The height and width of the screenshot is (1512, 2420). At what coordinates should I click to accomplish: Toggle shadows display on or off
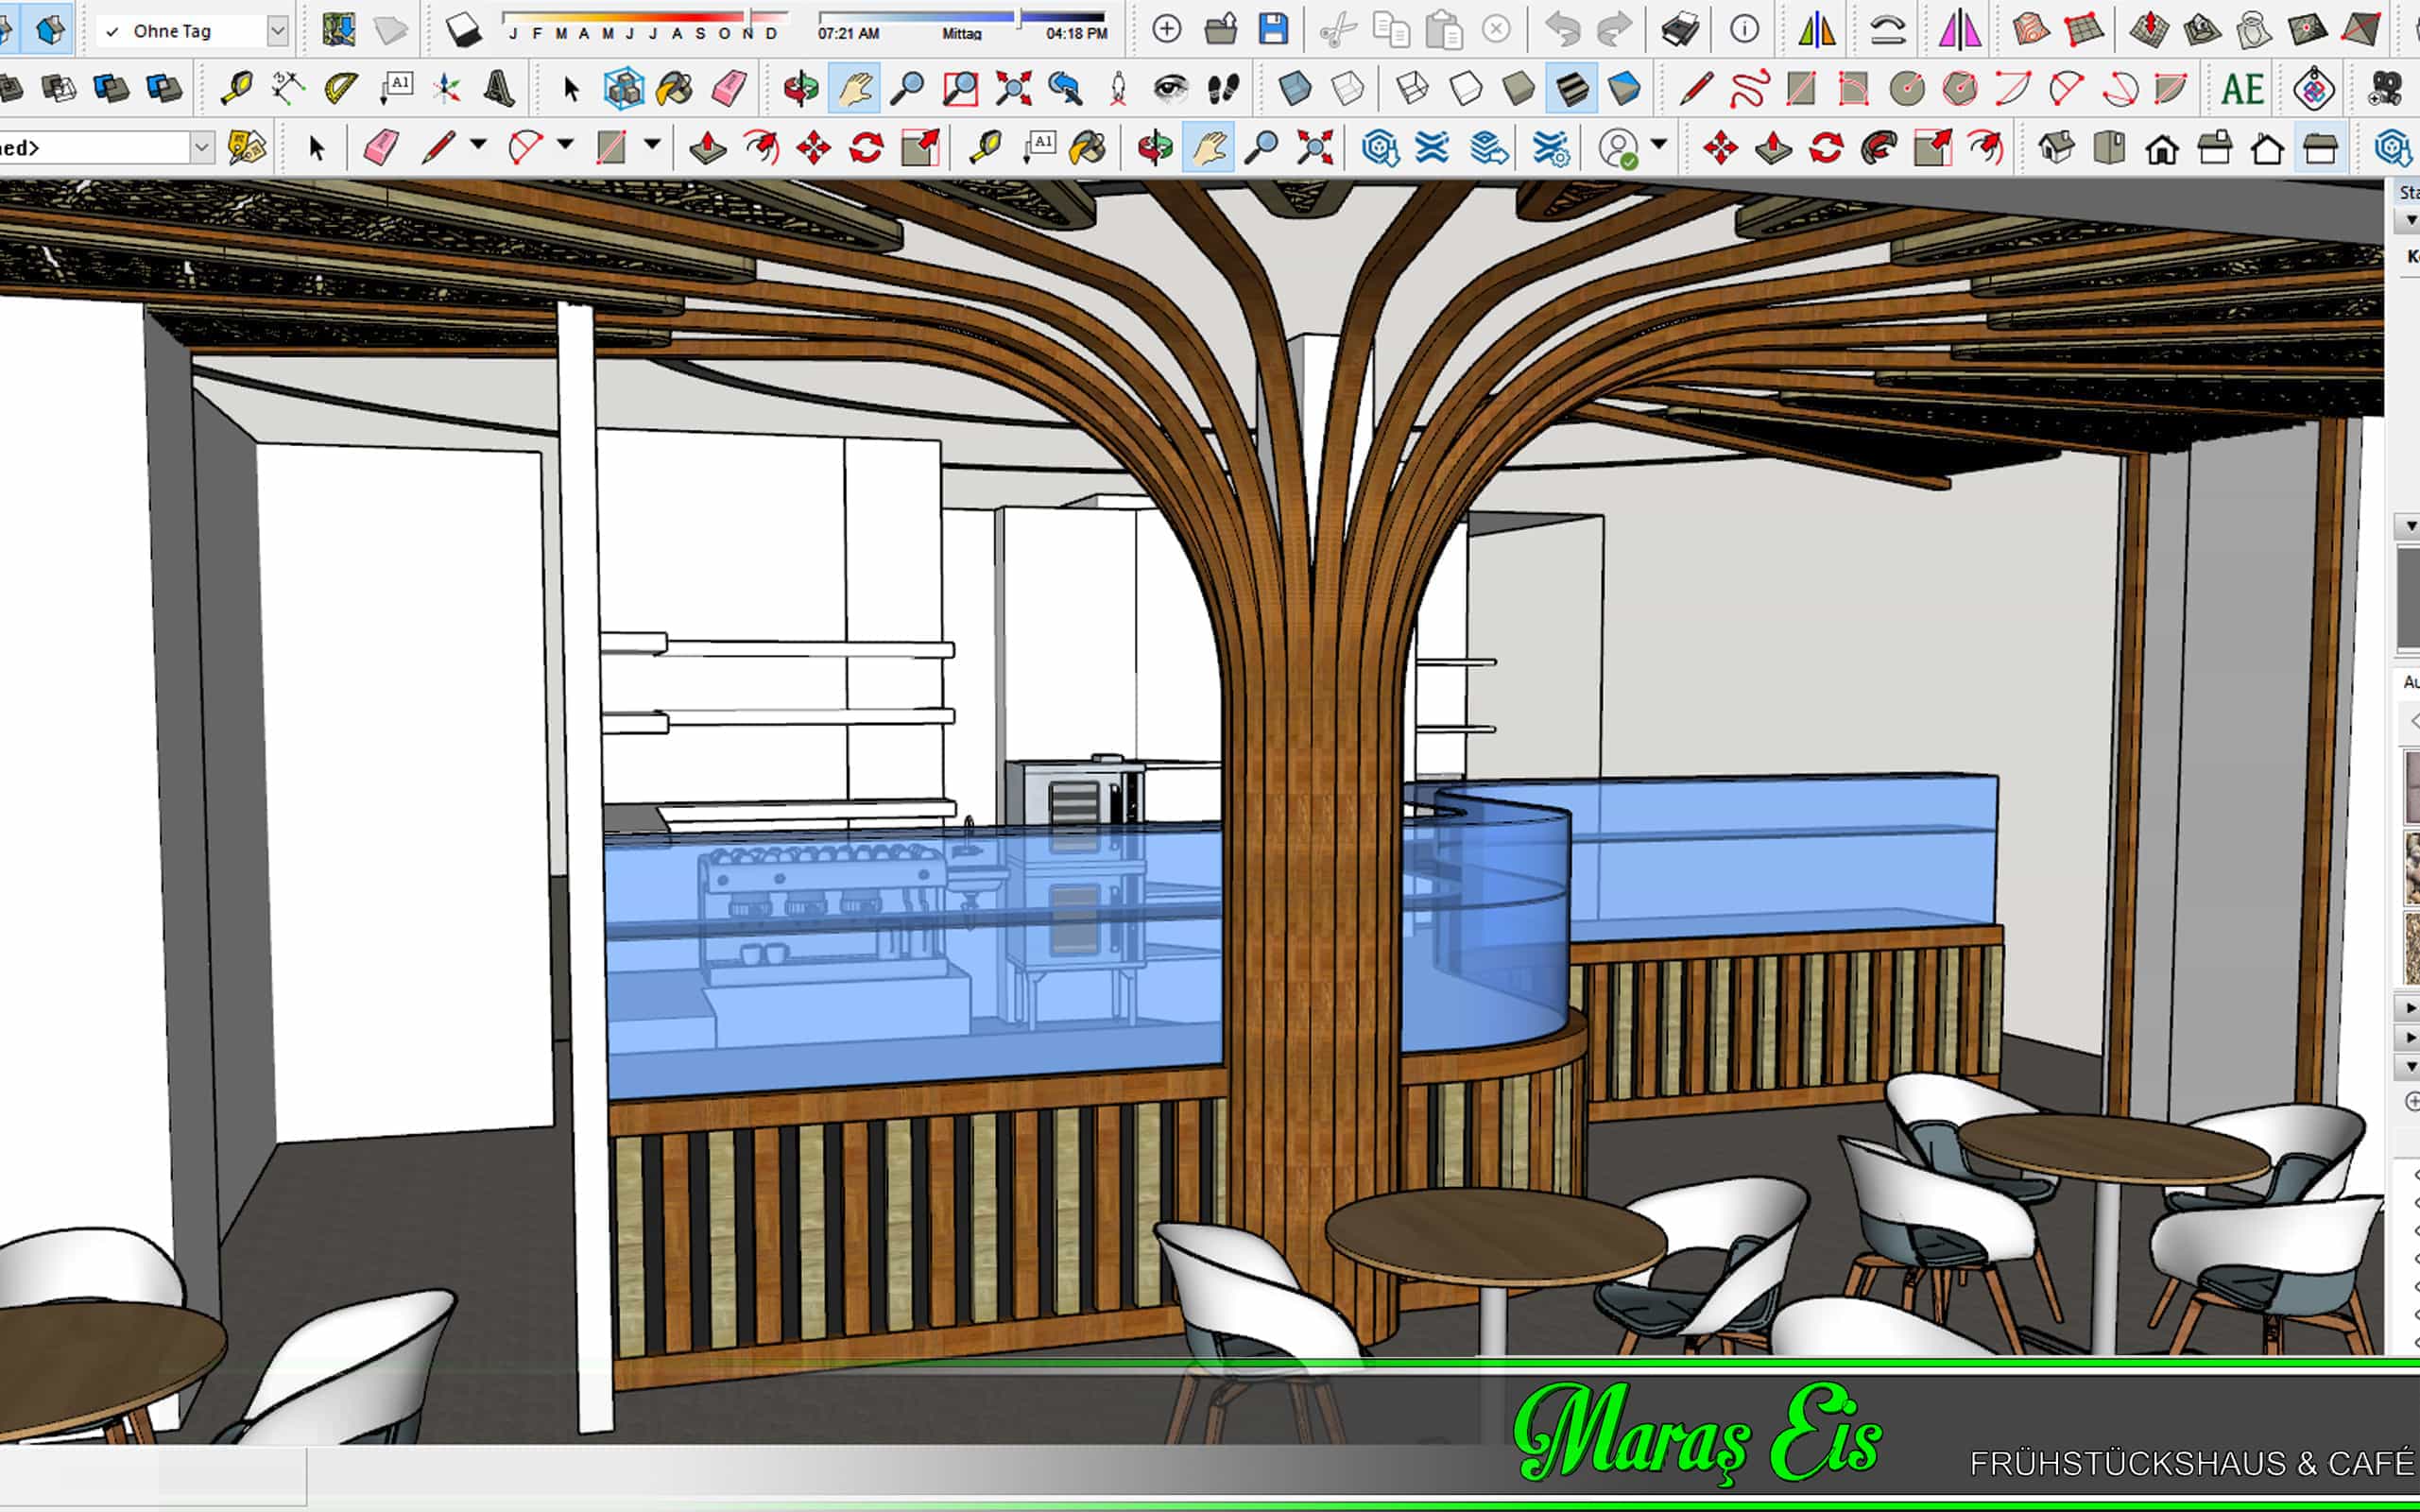[x=463, y=29]
